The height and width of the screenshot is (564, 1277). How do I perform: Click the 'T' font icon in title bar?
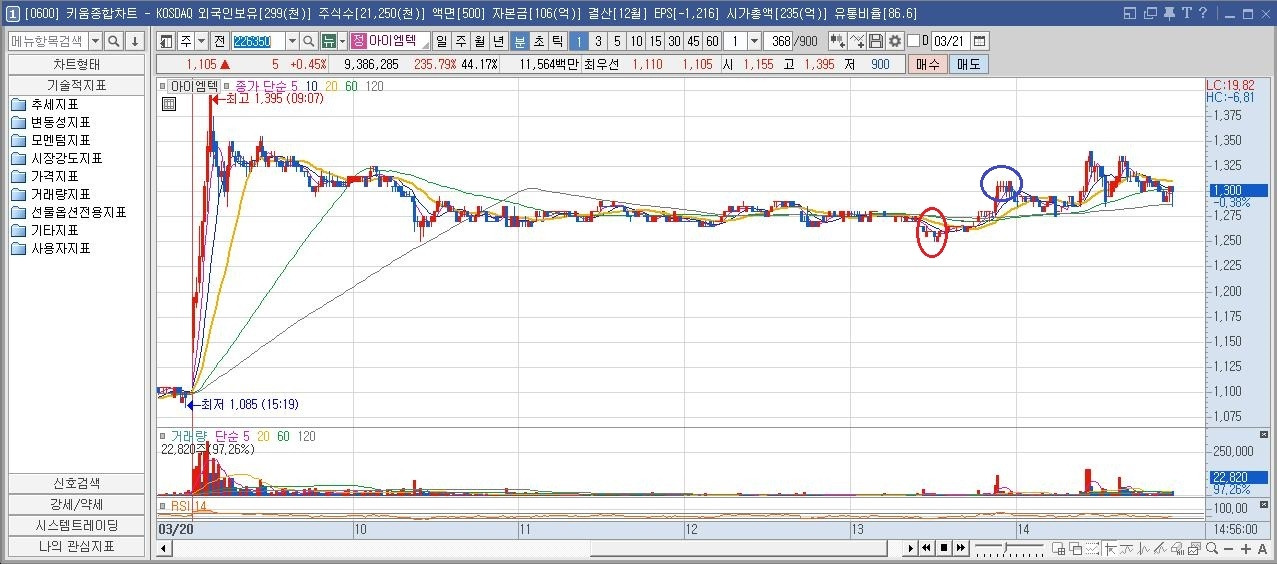coord(1188,13)
